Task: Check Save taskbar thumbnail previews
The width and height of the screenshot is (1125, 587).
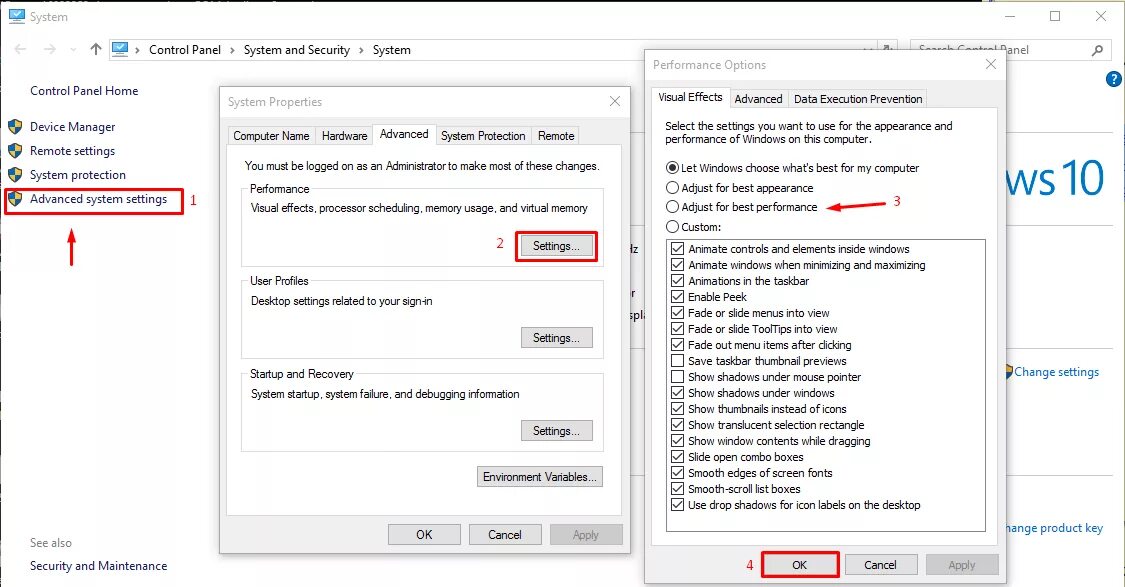Action: pyautogui.click(x=677, y=361)
